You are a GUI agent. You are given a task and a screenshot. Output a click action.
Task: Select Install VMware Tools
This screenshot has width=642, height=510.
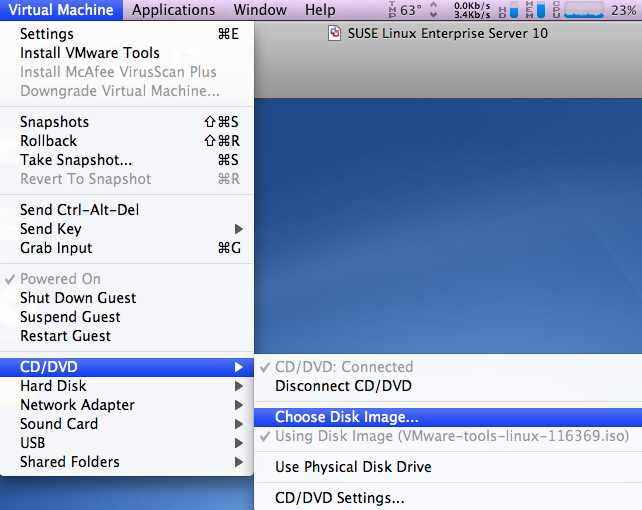127,53
